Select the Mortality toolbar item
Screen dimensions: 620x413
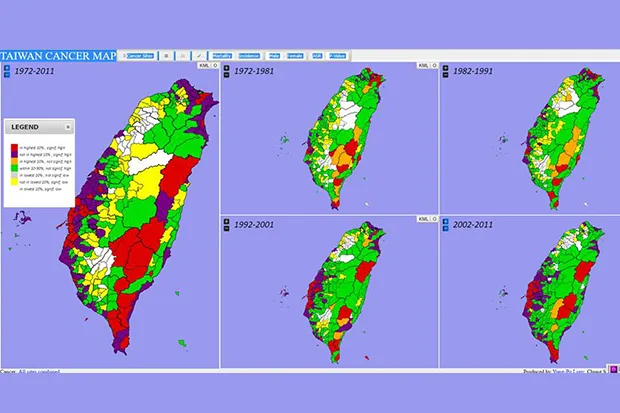[222, 56]
